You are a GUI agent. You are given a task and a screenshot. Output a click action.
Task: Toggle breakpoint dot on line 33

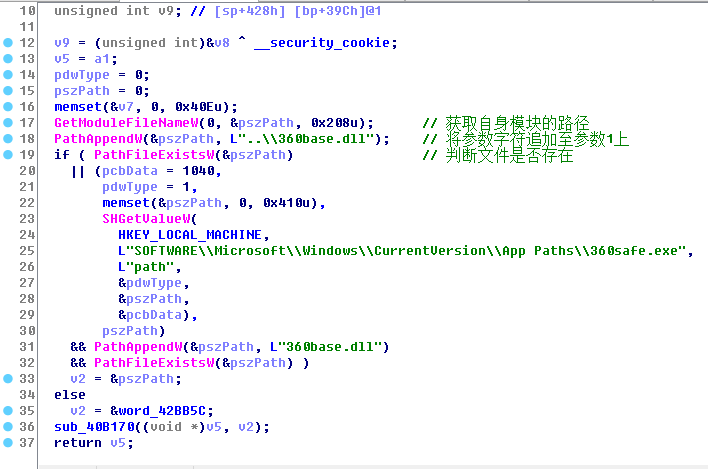(x=8, y=379)
